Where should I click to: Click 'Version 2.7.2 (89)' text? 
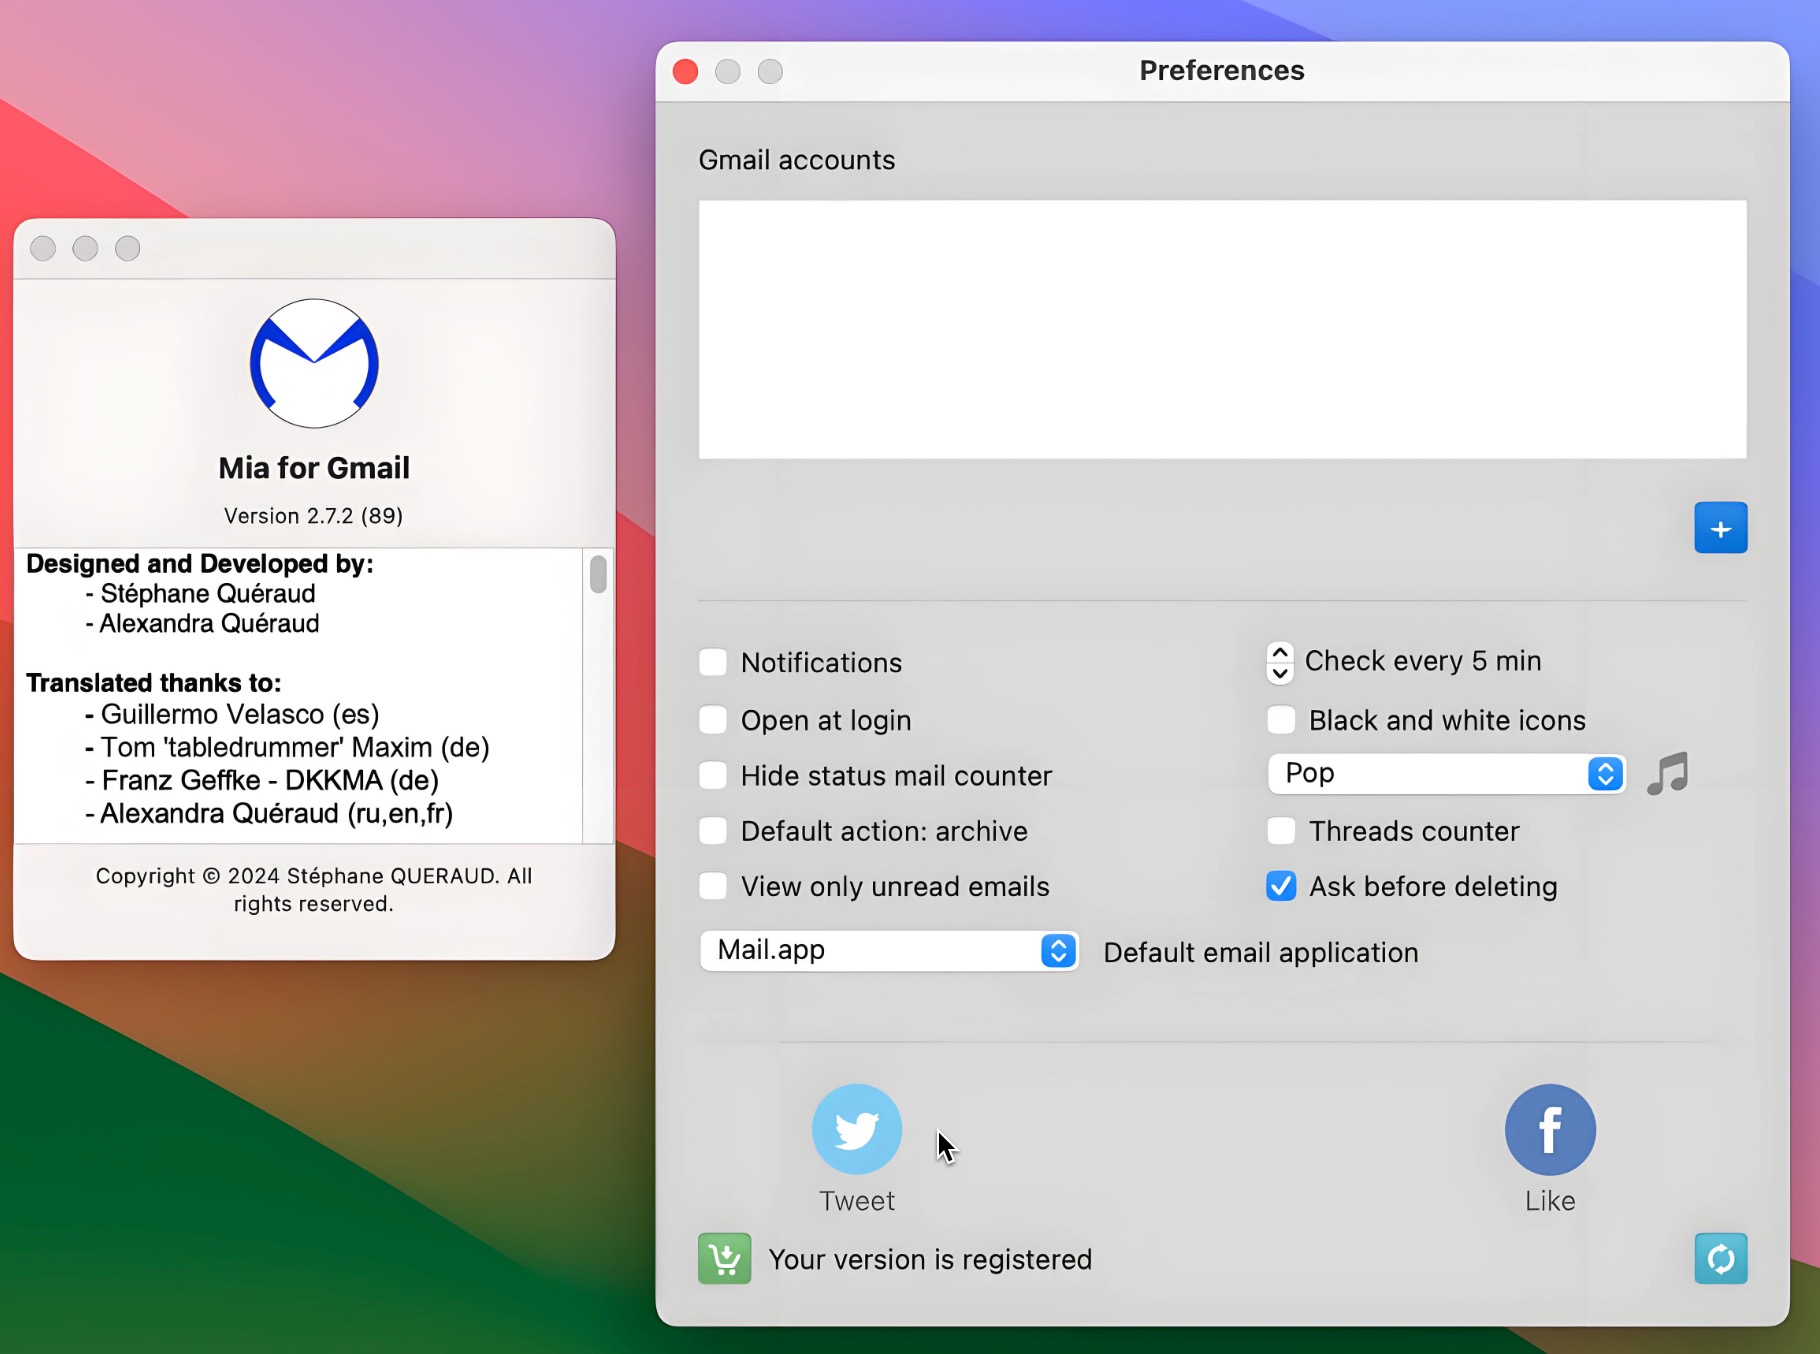pos(313,516)
